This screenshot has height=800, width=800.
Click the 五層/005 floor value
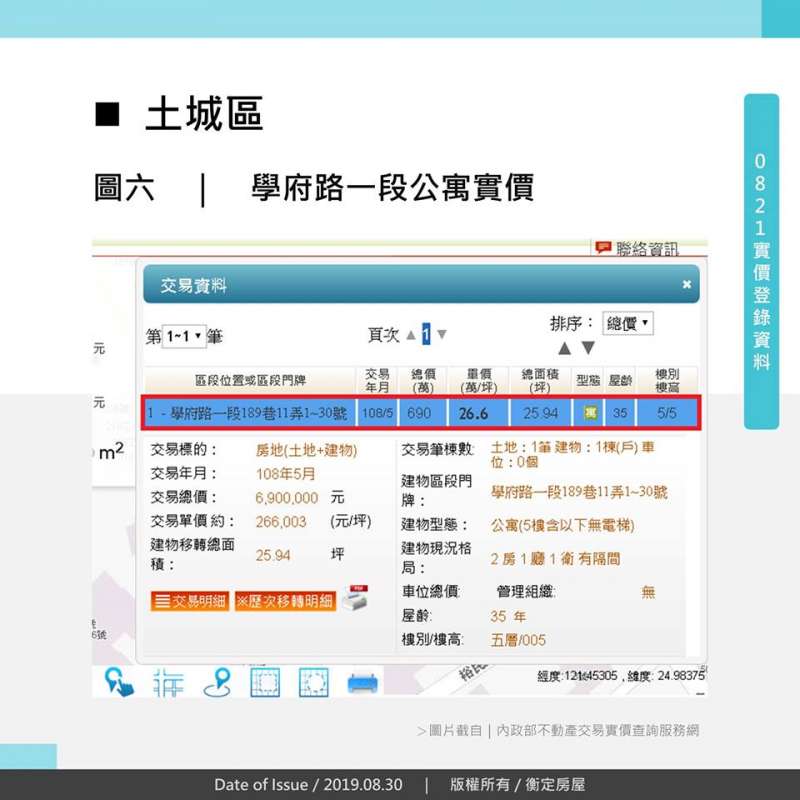click(518, 640)
